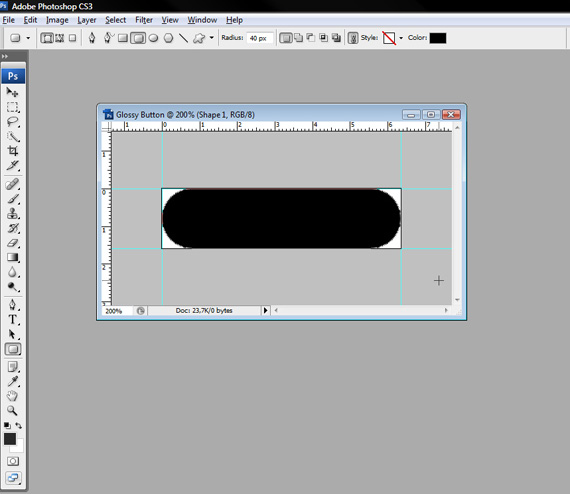Image resolution: width=570 pixels, height=494 pixels.
Task: Open document status info flyout arrow
Action: click(265, 310)
